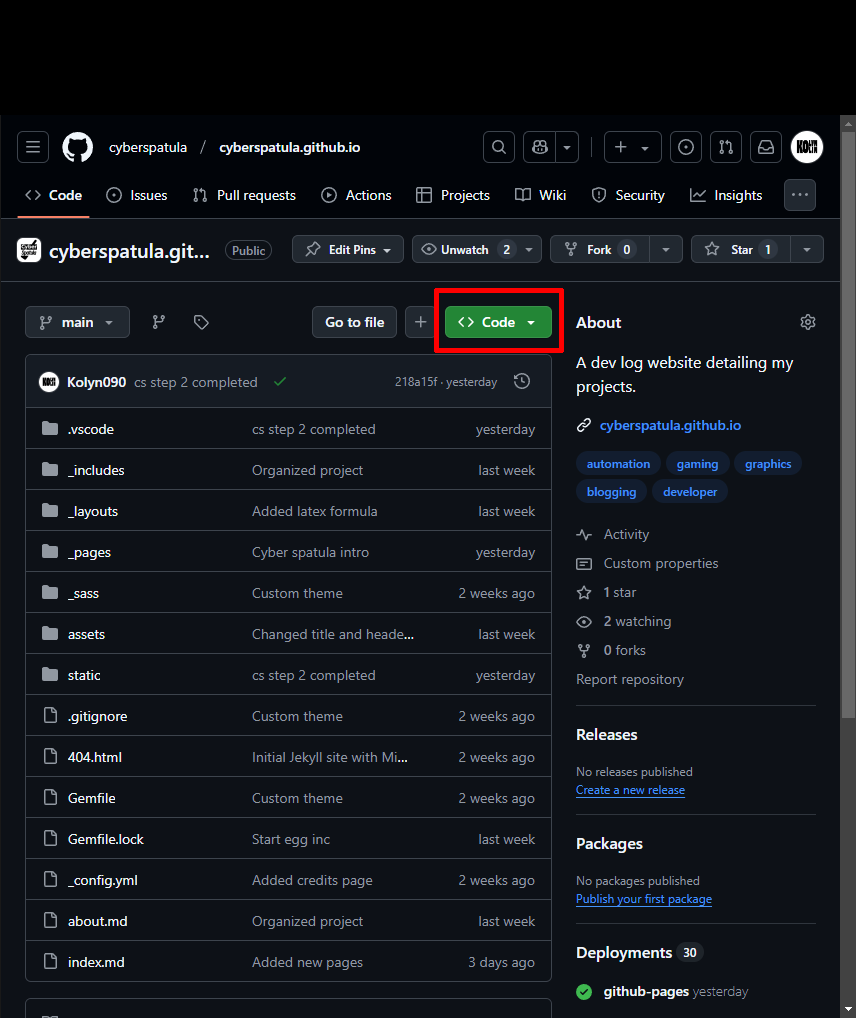Viewport: 856px width, 1018px height.
Task: Open the 404.html file
Action: [x=95, y=757]
